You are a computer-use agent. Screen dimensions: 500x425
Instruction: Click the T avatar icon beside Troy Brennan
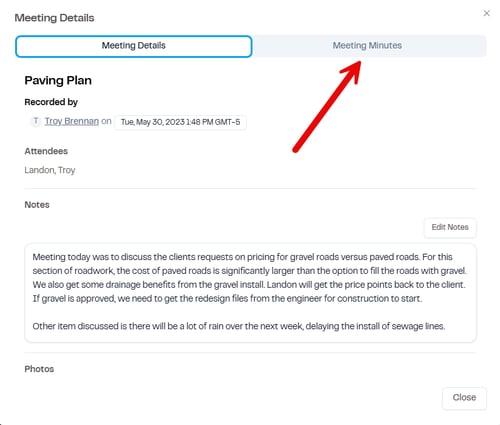point(36,121)
